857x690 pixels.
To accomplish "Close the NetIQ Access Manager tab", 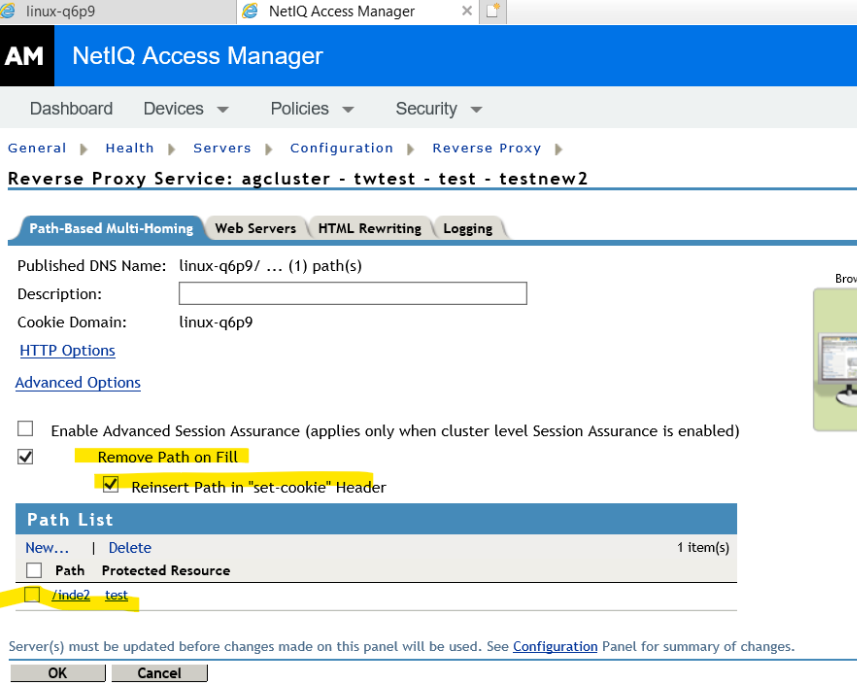I will (467, 11).
